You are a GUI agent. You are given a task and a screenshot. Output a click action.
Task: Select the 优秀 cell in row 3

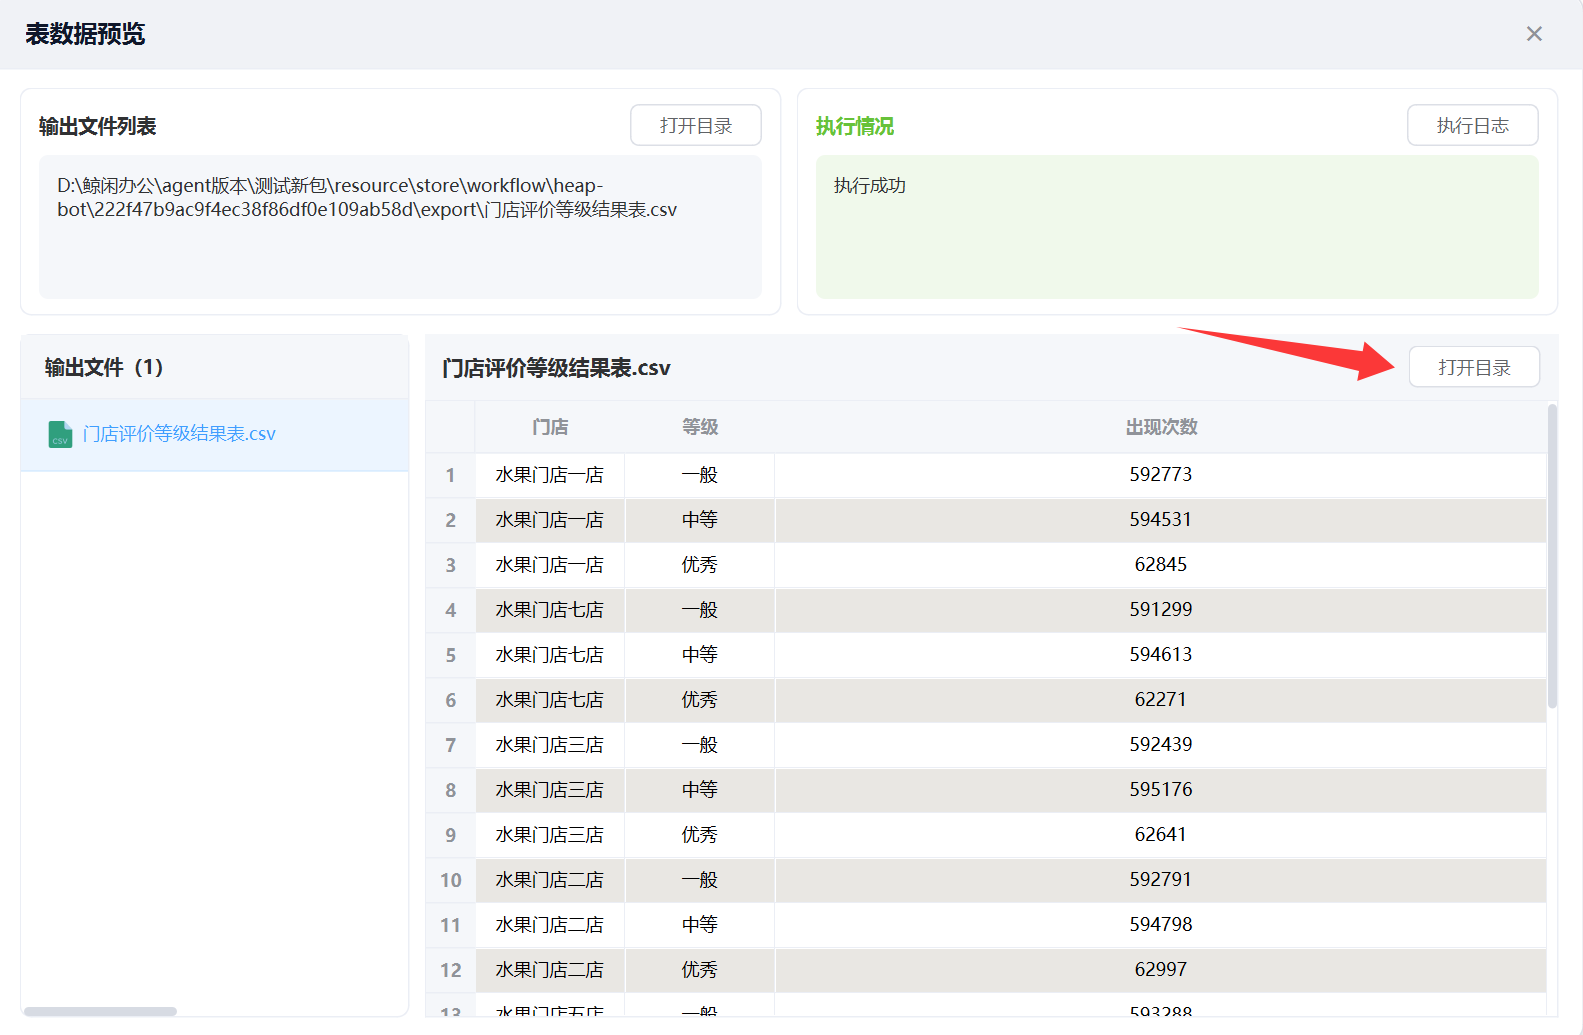coord(699,565)
